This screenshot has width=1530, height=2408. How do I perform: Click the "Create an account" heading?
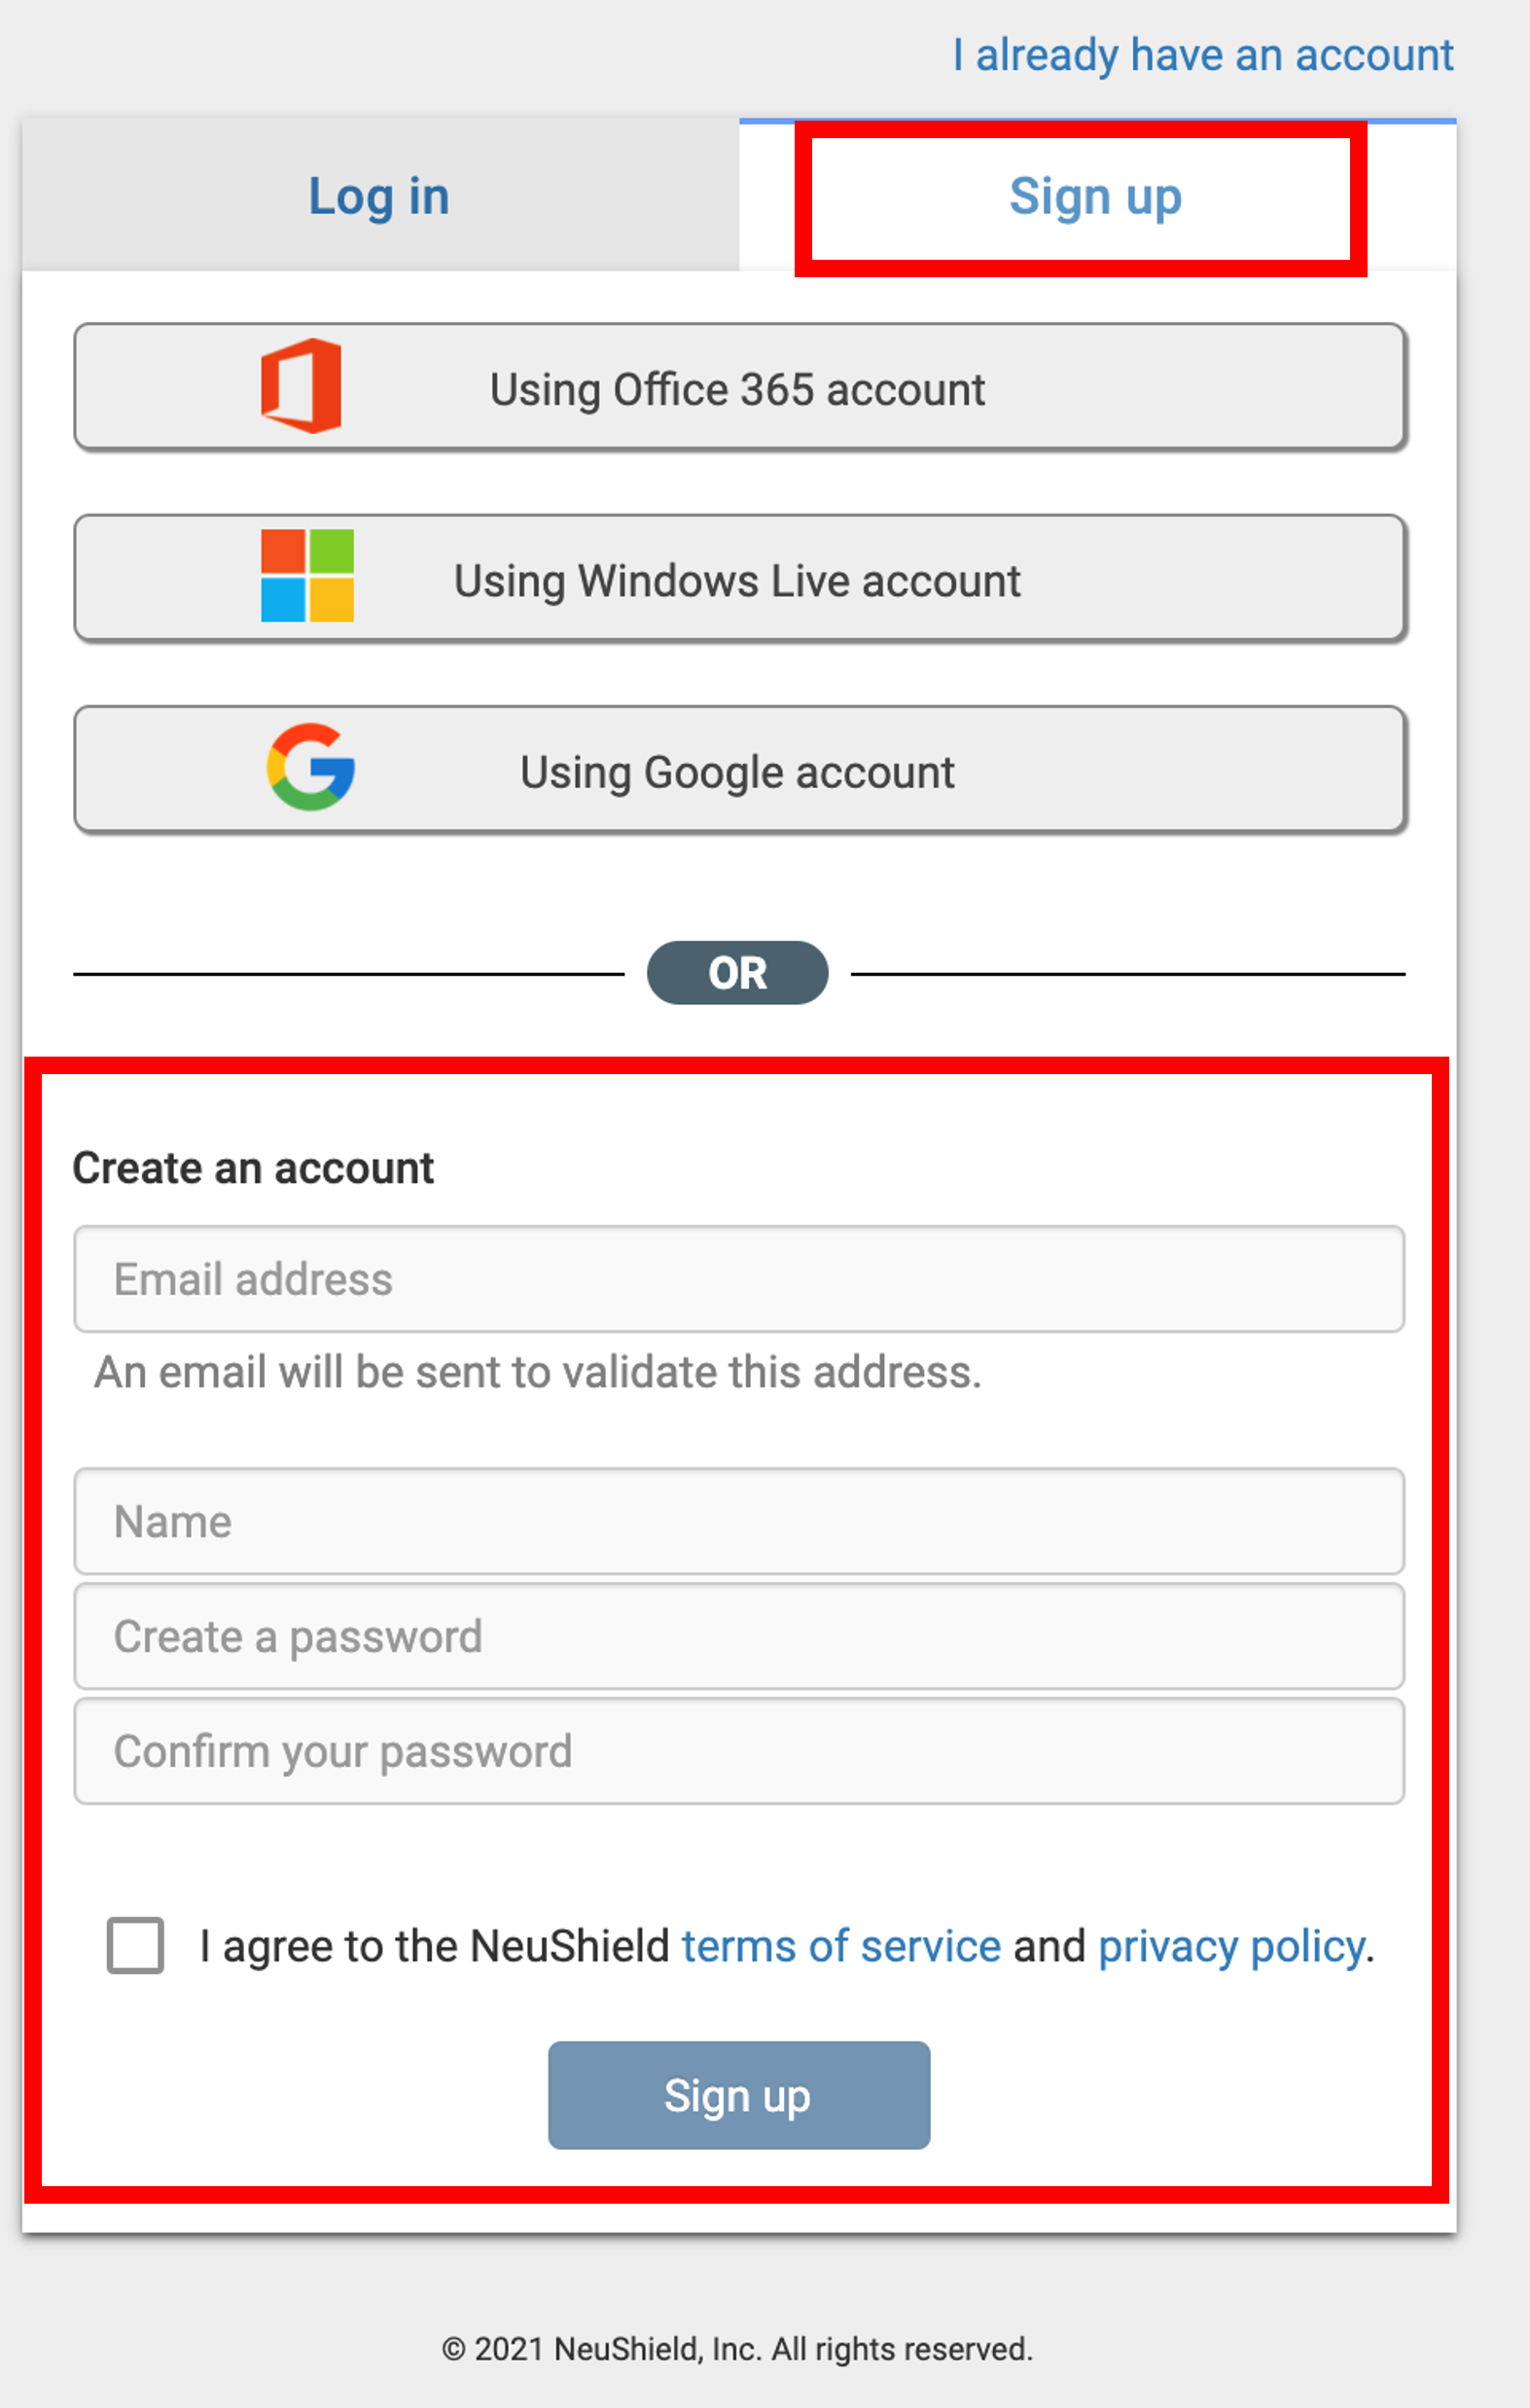[253, 1168]
